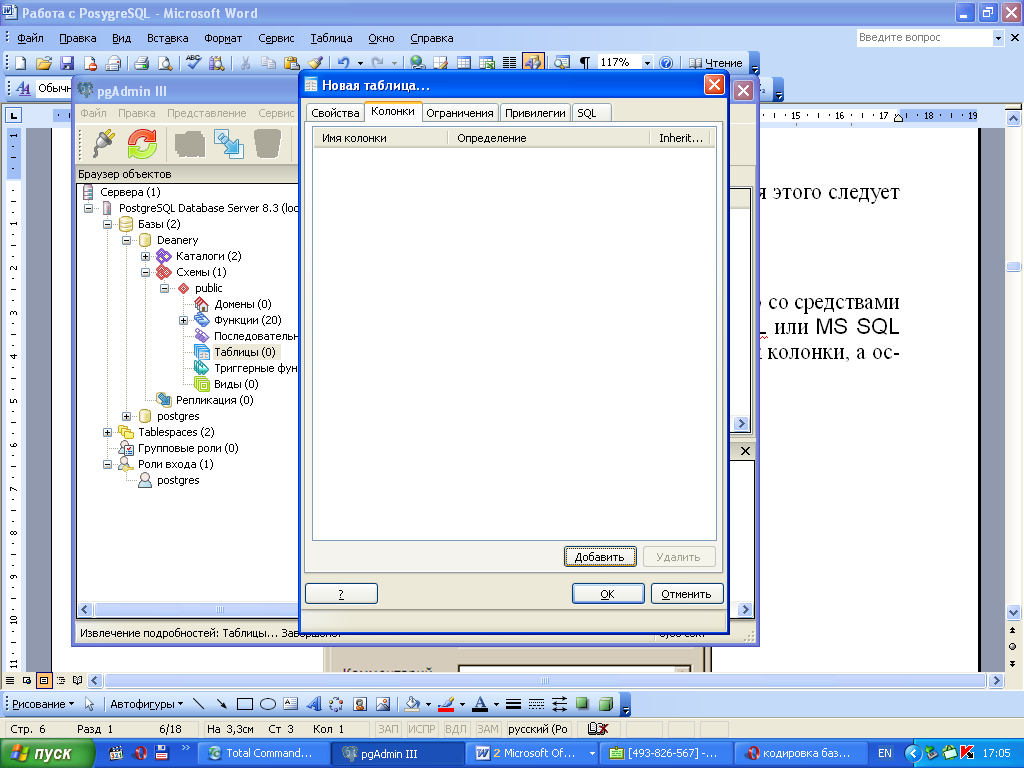Select the Rectangle drawing tool
Viewport: 1024px width, 768px height.
(245, 704)
